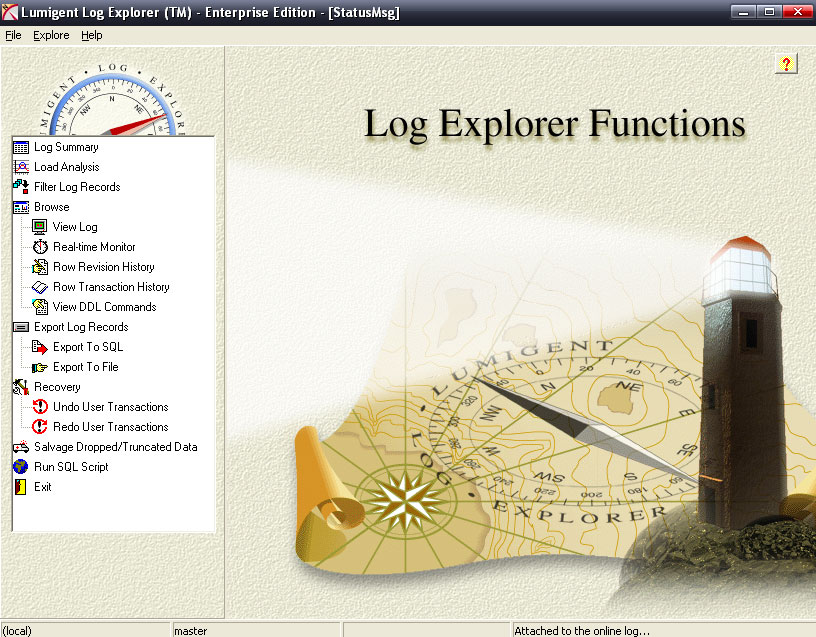Click the Load Analysis chart icon

tap(20, 167)
